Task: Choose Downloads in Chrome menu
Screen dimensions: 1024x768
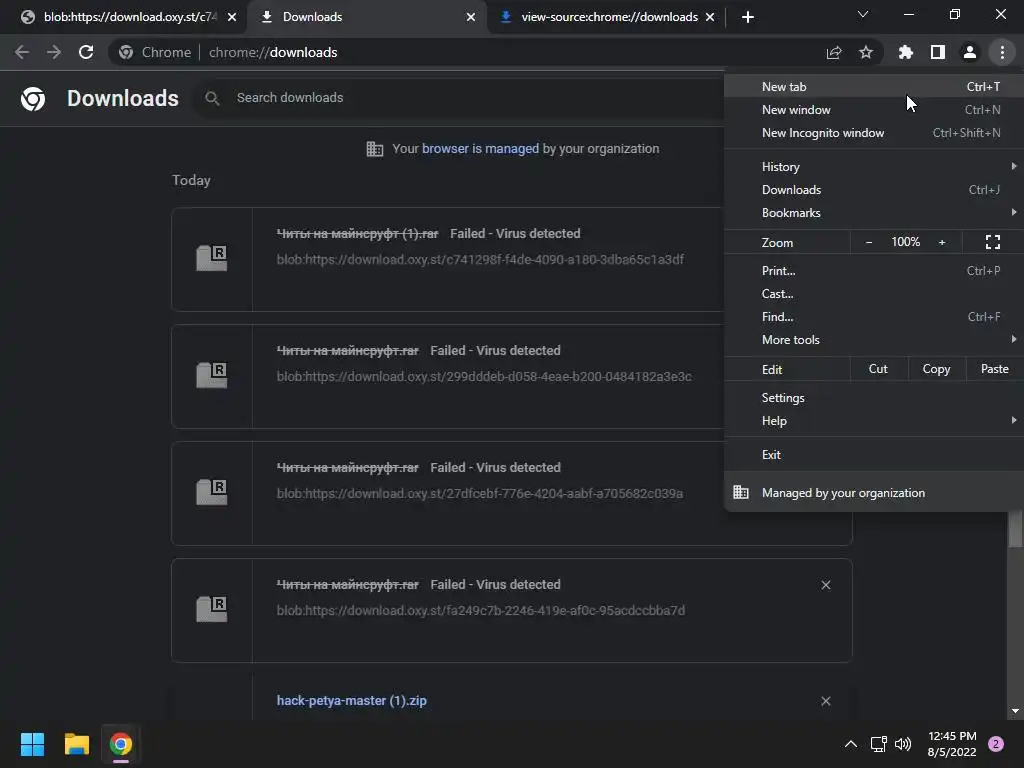Action: 874,190
